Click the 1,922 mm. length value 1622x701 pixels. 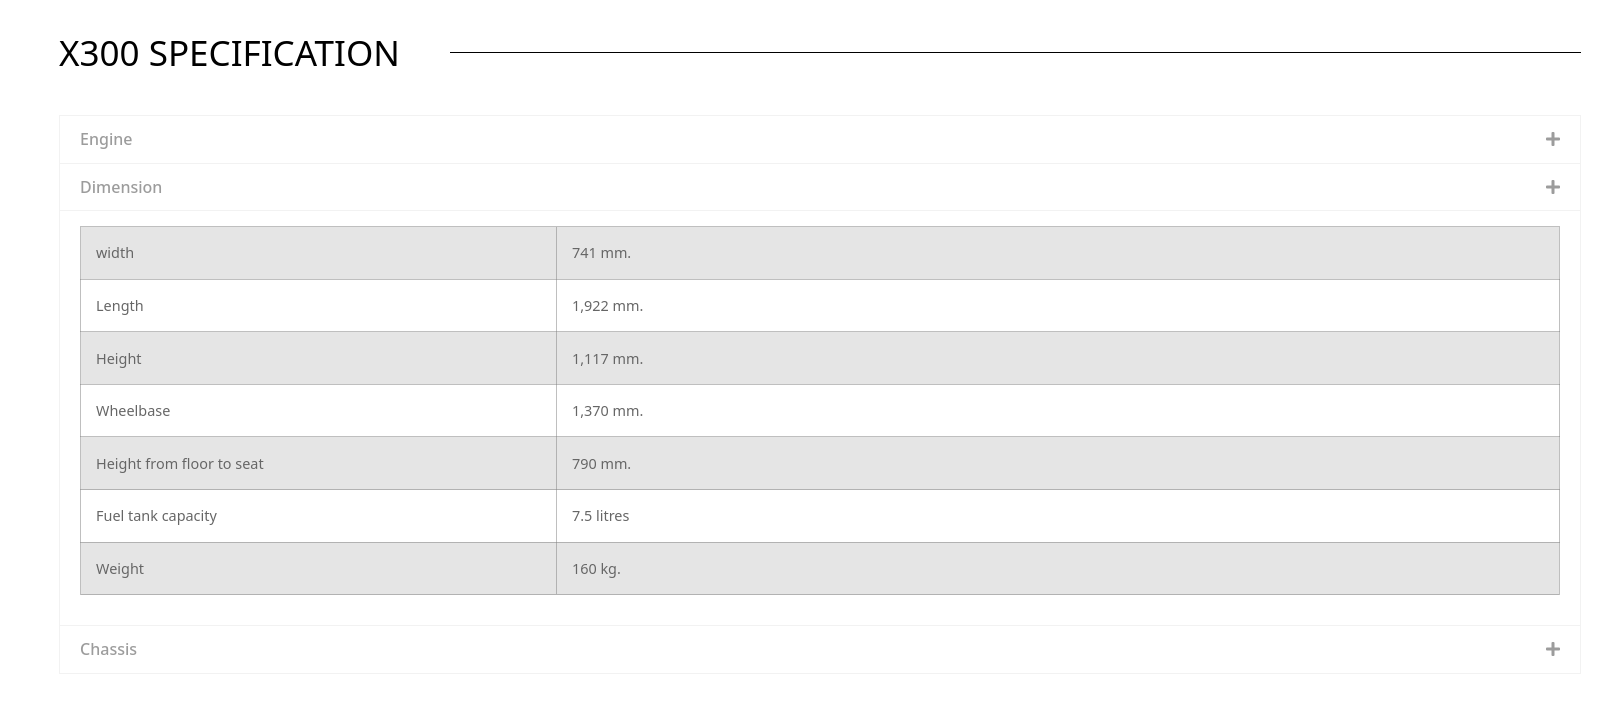click(607, 306)
